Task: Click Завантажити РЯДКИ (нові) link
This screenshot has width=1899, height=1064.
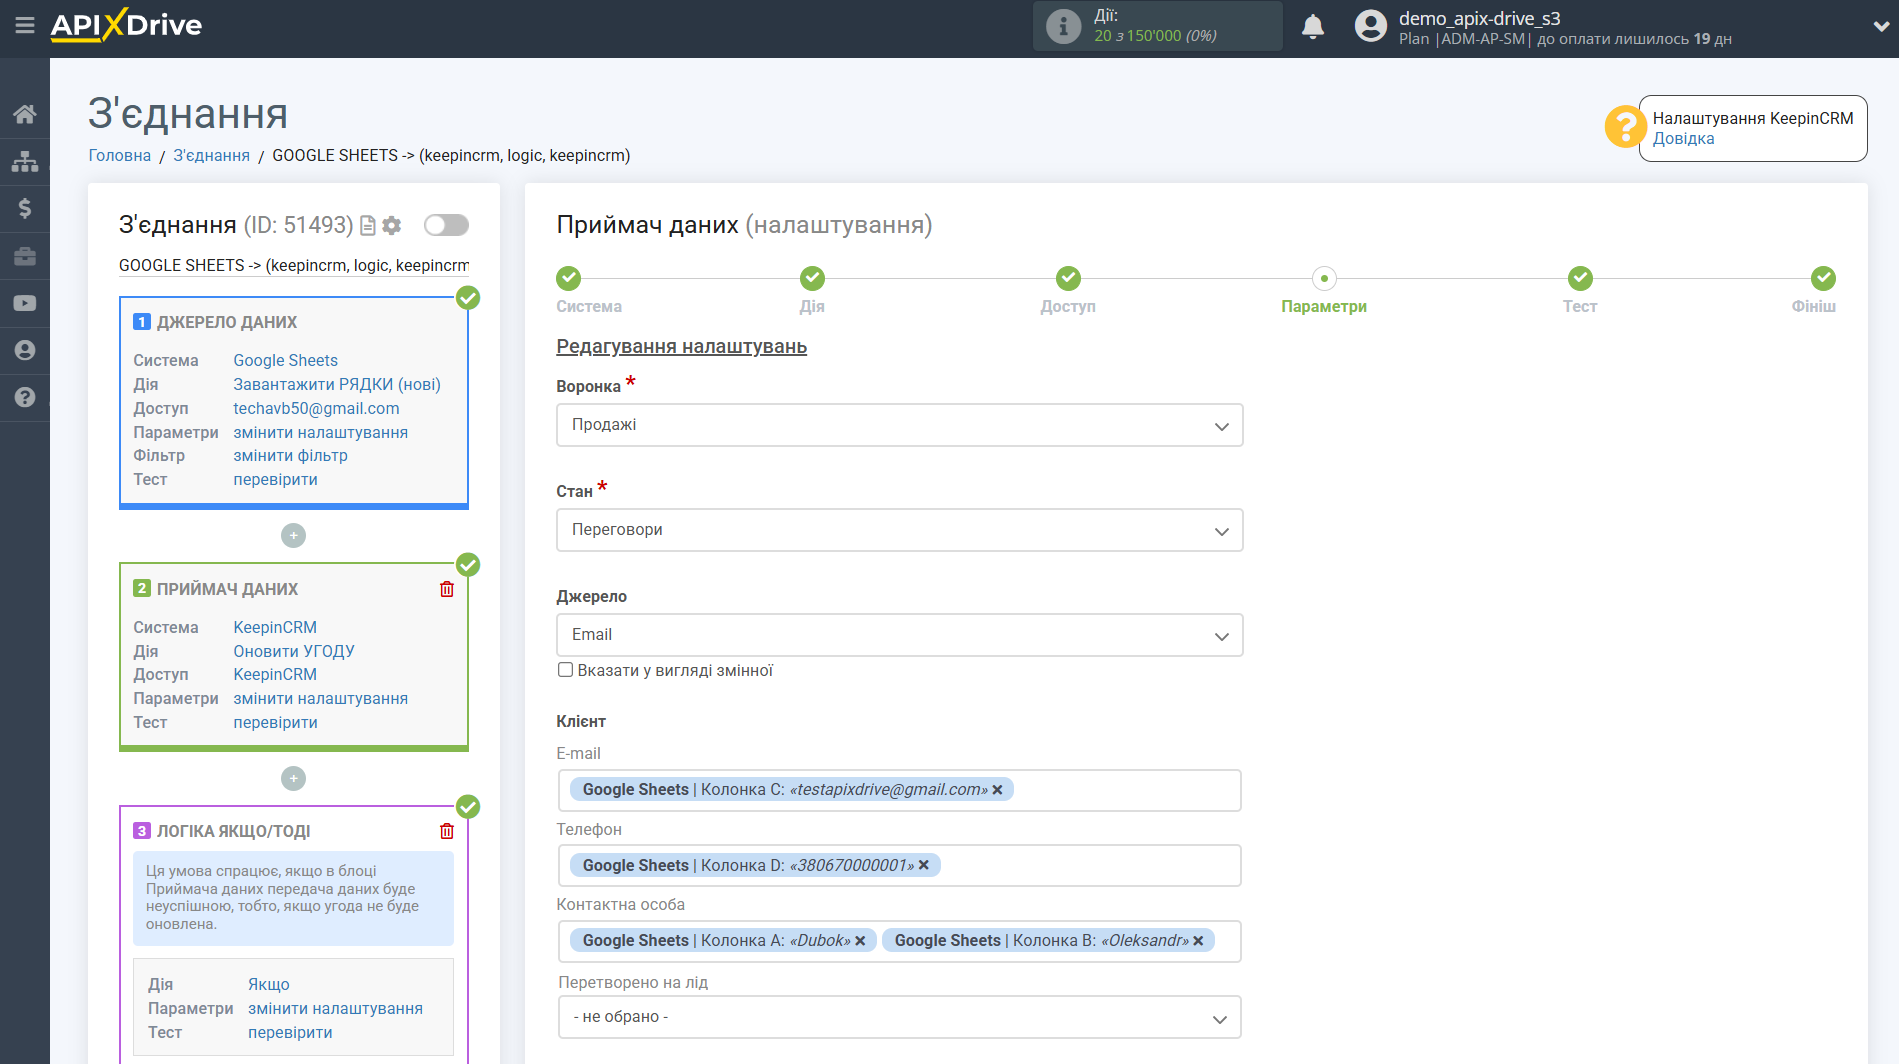Action: tap(336, 384)
